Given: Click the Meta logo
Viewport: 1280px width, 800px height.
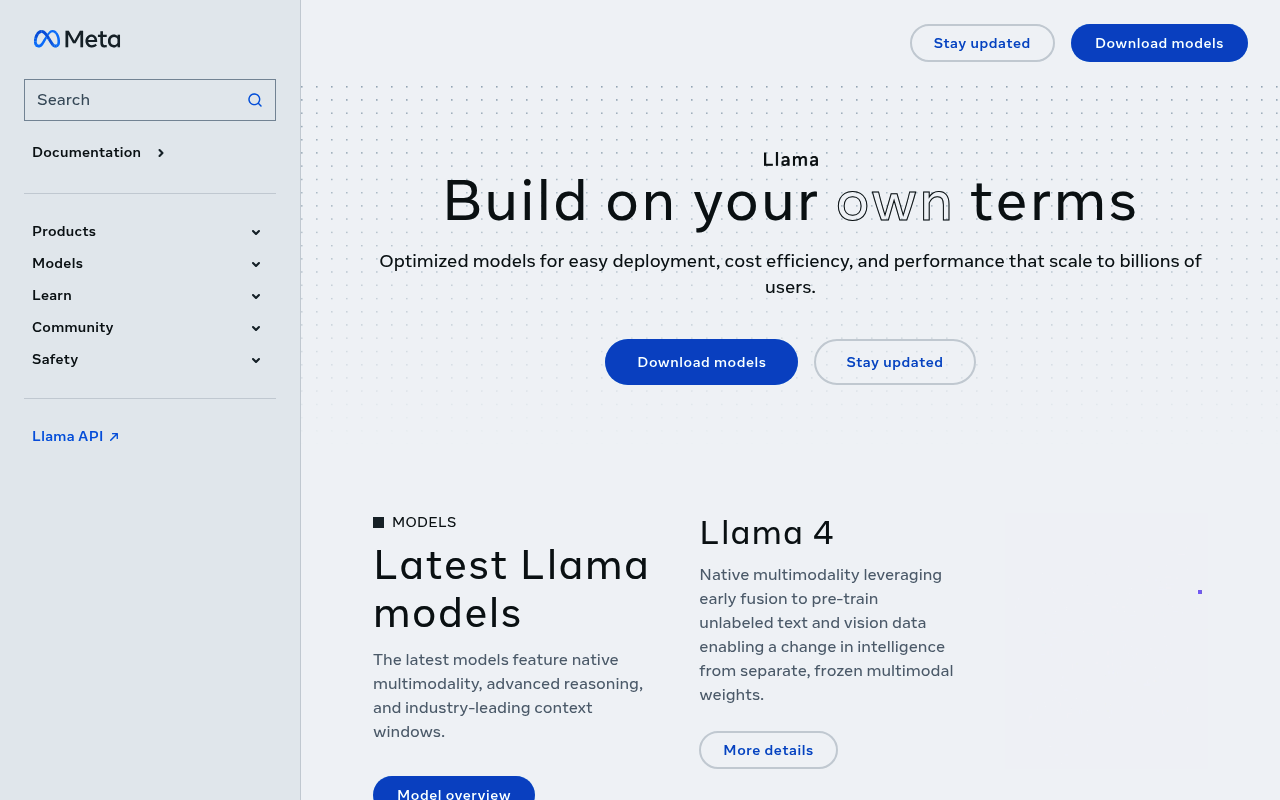Looking at the screenshot, I should click(x=77, y=39).
